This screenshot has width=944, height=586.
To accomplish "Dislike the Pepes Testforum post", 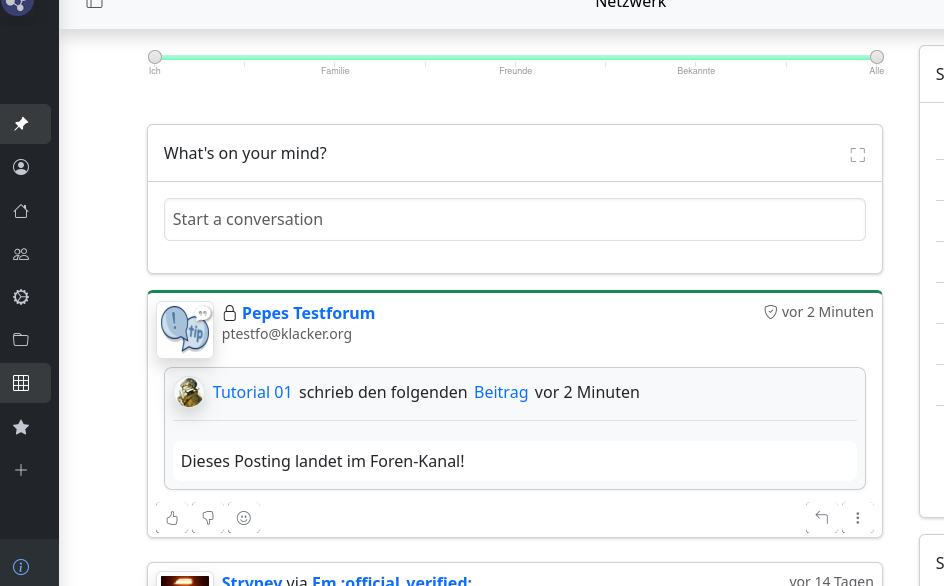I will (x=208, y=518).
